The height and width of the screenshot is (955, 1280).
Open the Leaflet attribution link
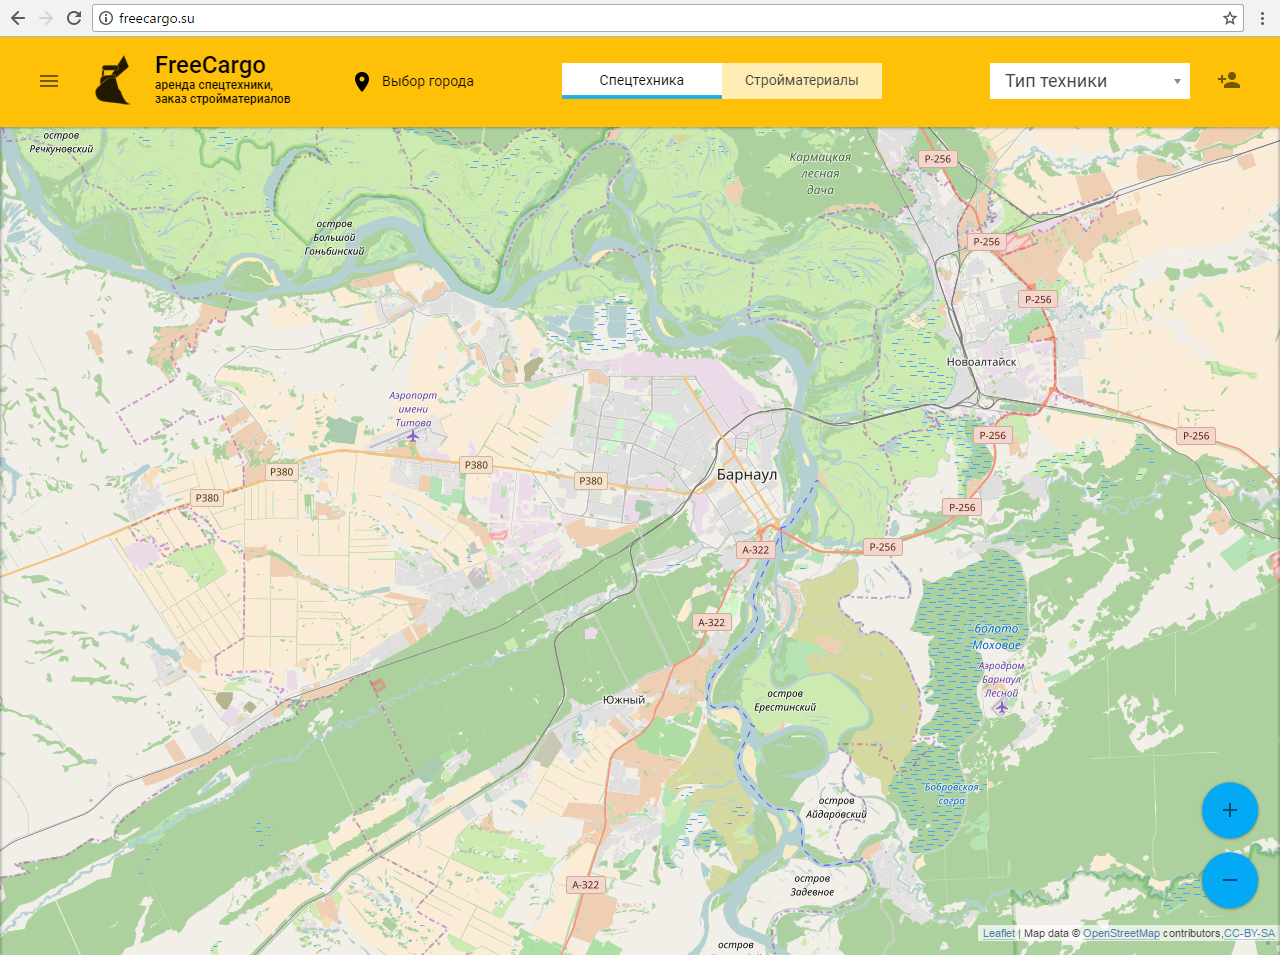pyautogui.click(x=998, y=934)
